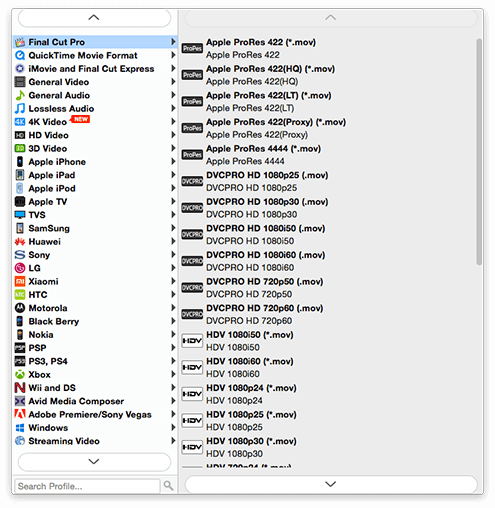This screenshot has width=495, height=508.
Task: Click the Final Cut Pro clapperboard icon
Action: click(20, 42)
